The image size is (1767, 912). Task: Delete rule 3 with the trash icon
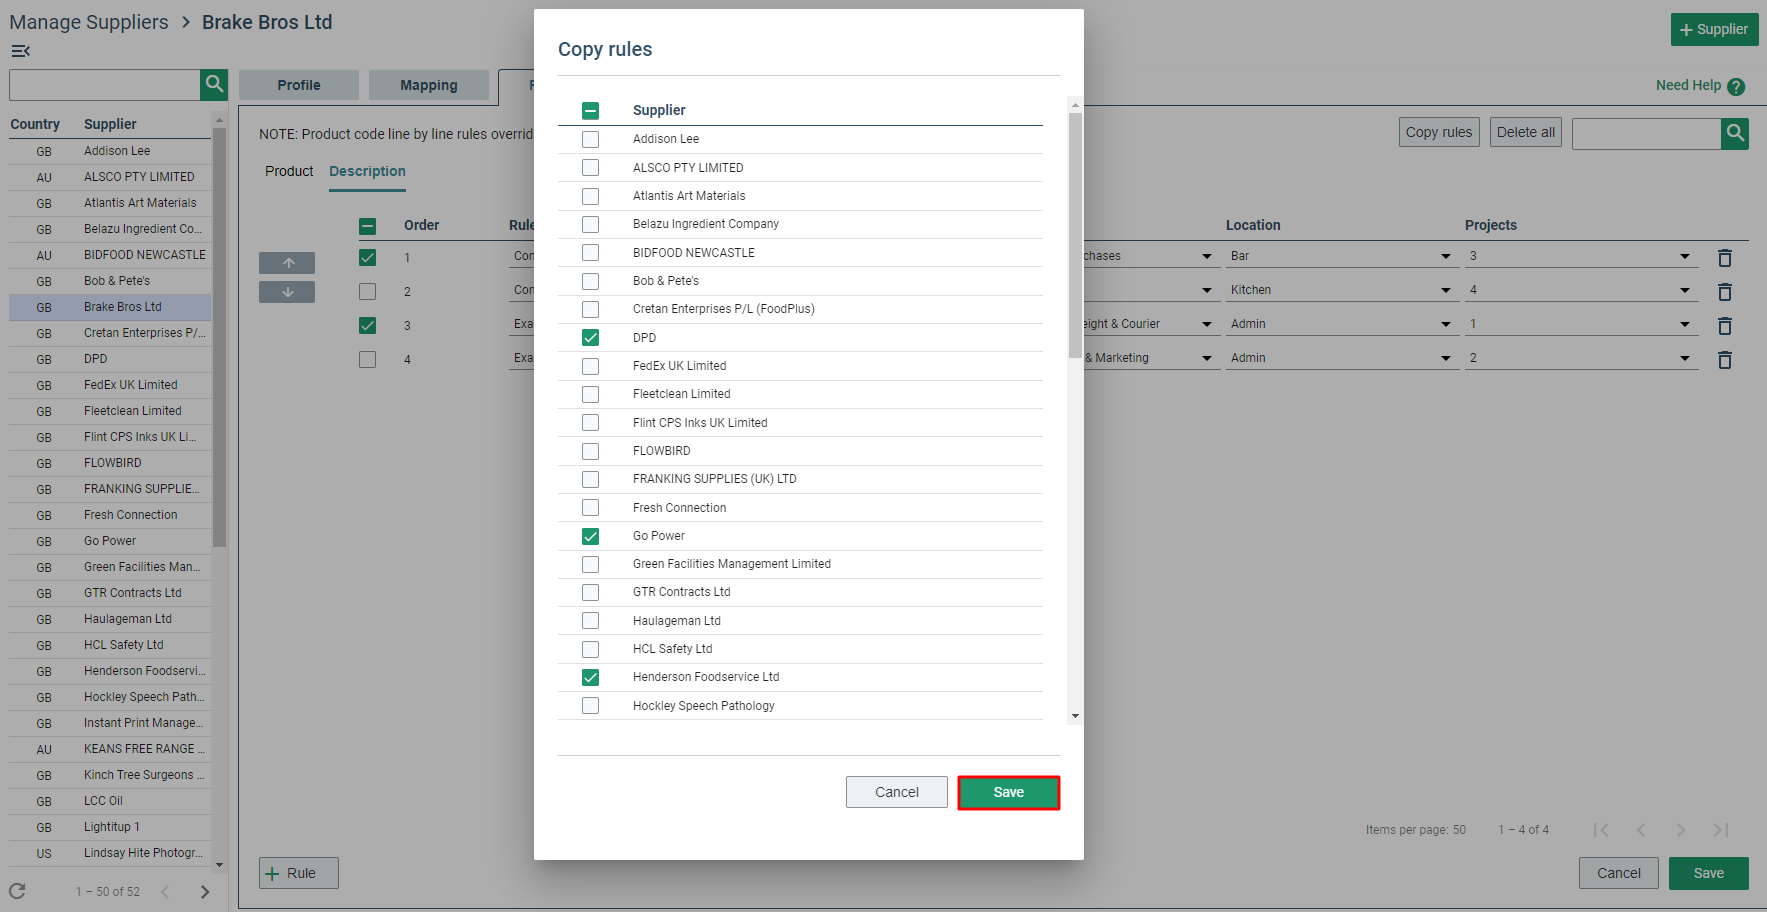click(1725, 326)
